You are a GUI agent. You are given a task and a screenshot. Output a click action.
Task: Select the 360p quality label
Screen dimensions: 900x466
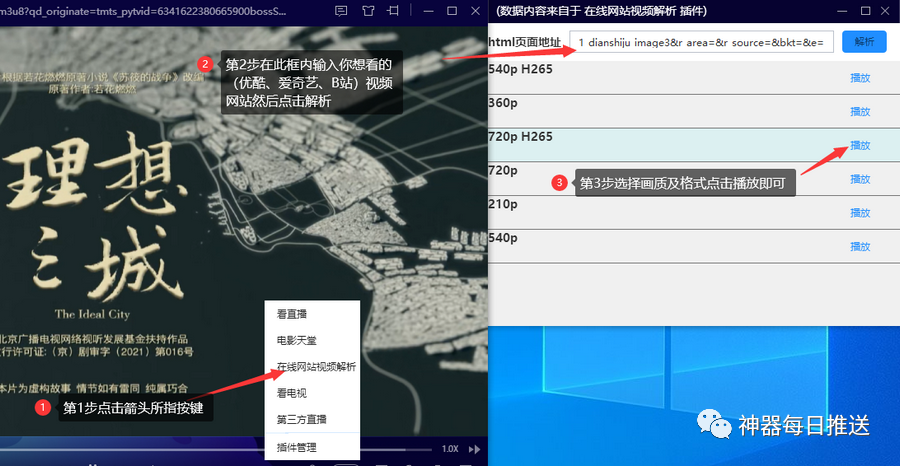503,103
